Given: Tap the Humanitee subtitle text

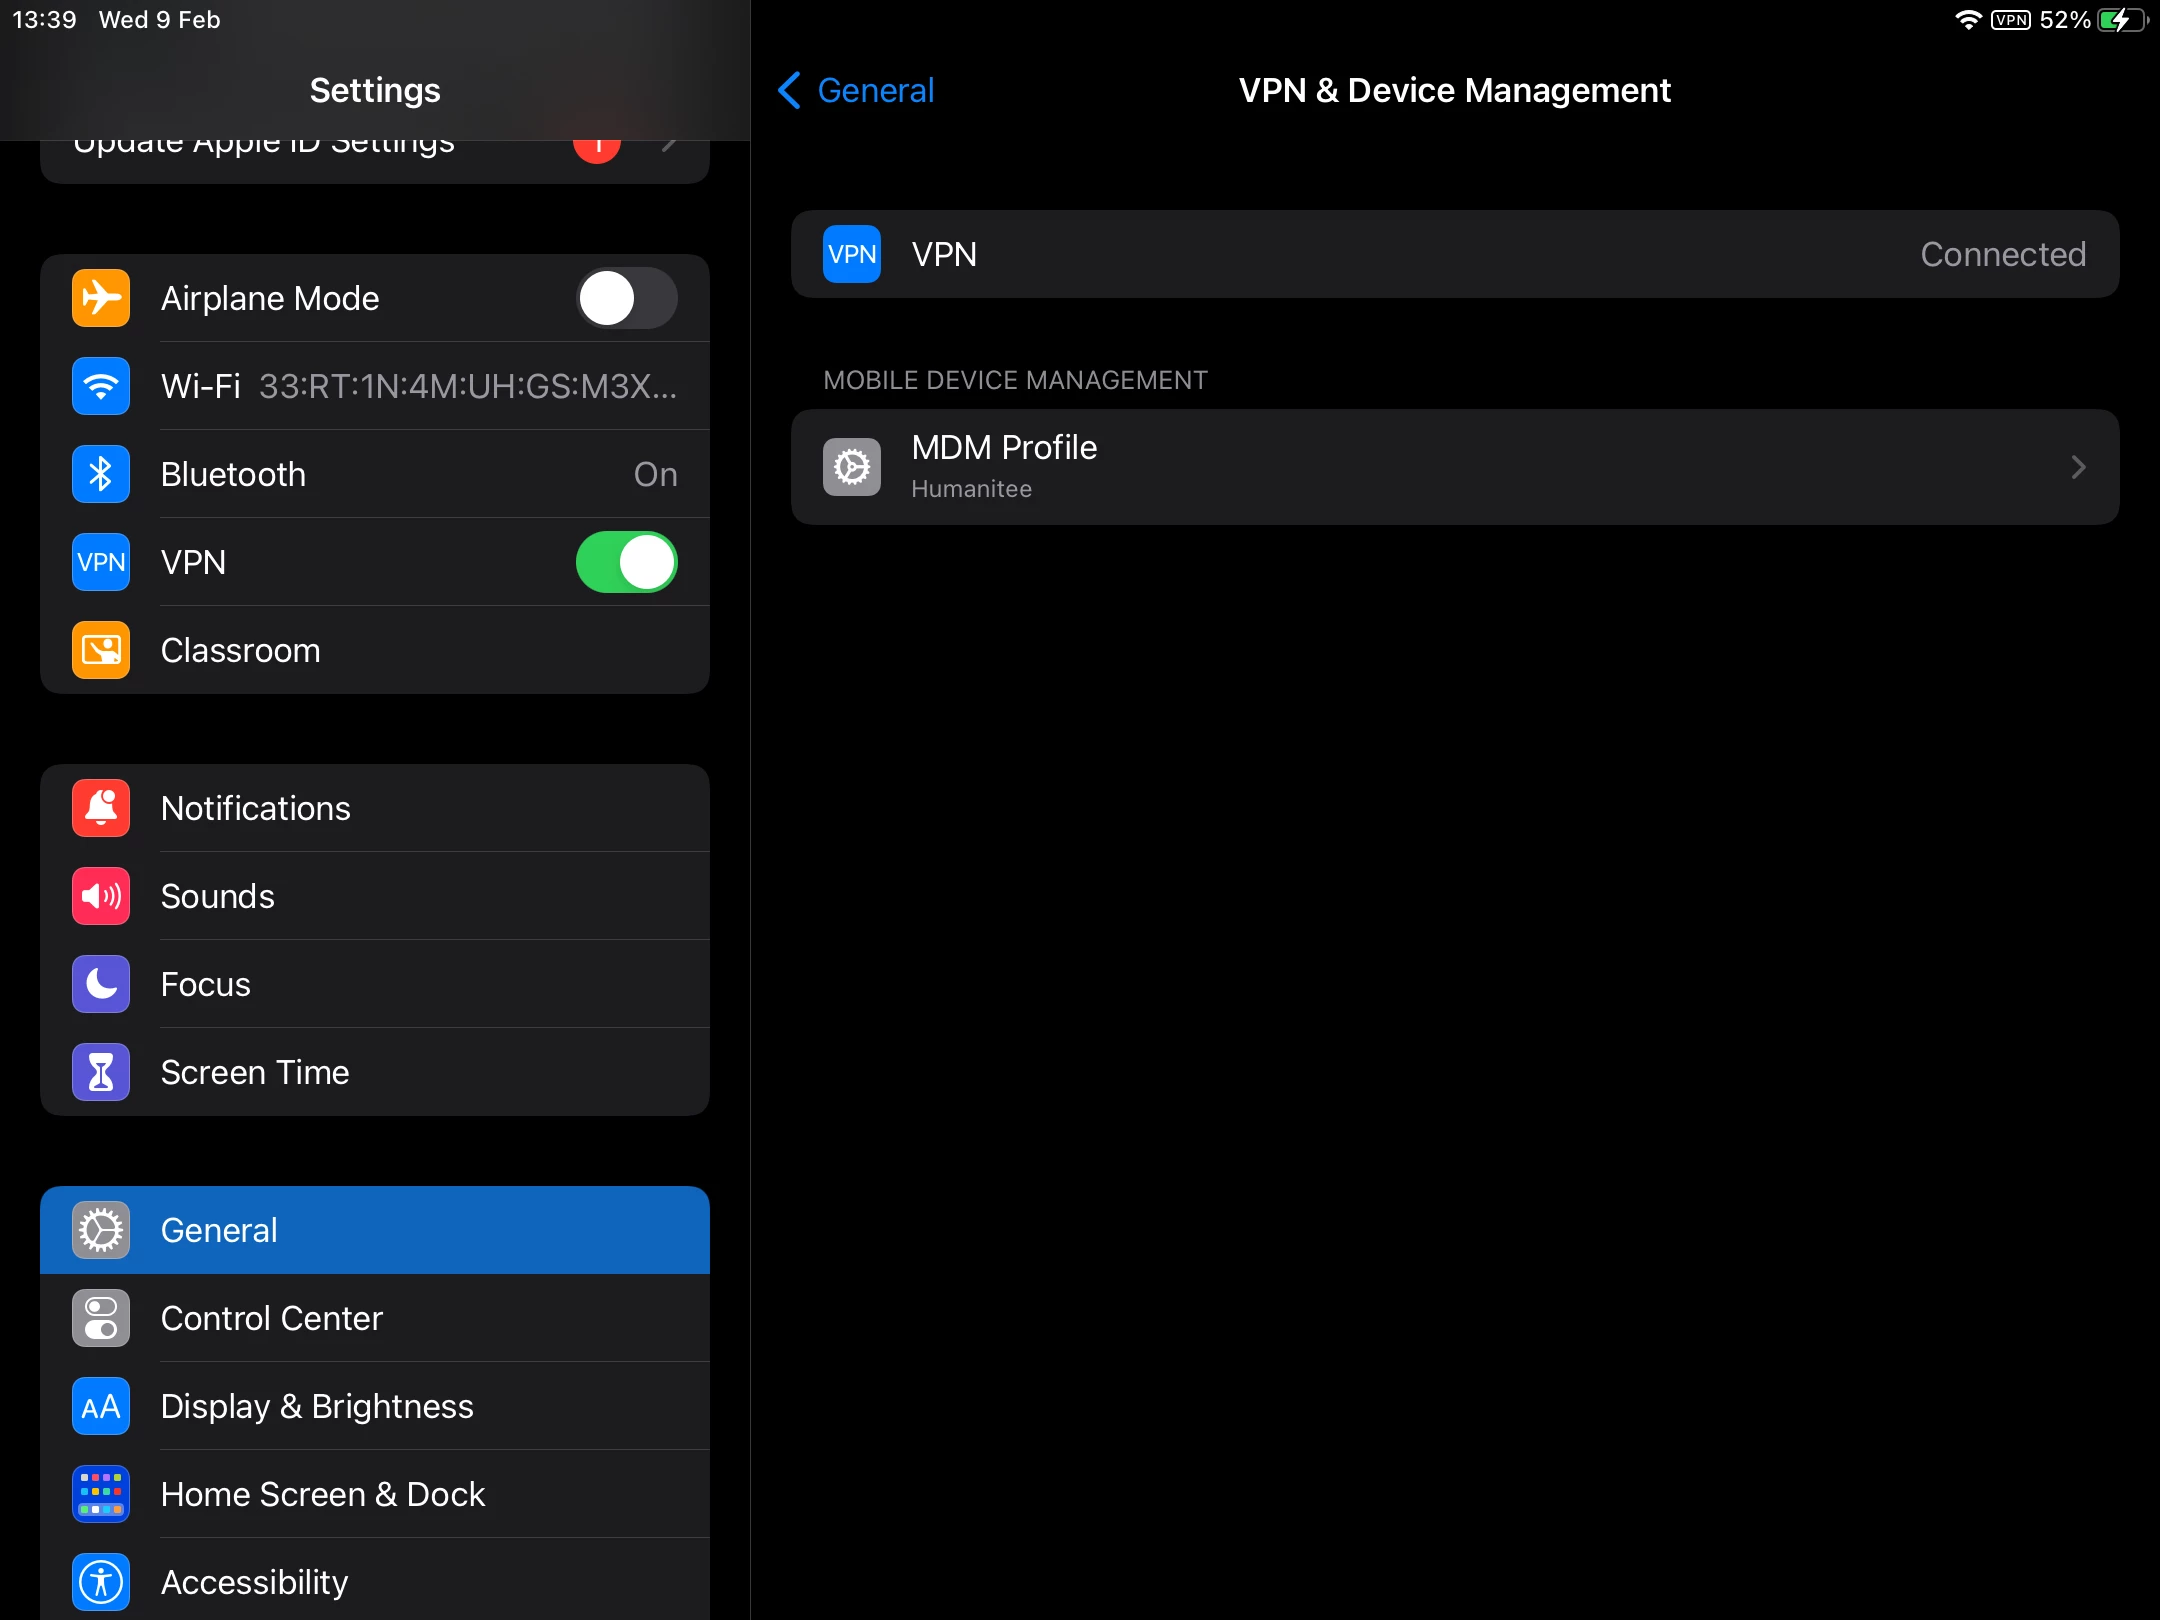Looking at the screenshot, I should coord(971,489).
